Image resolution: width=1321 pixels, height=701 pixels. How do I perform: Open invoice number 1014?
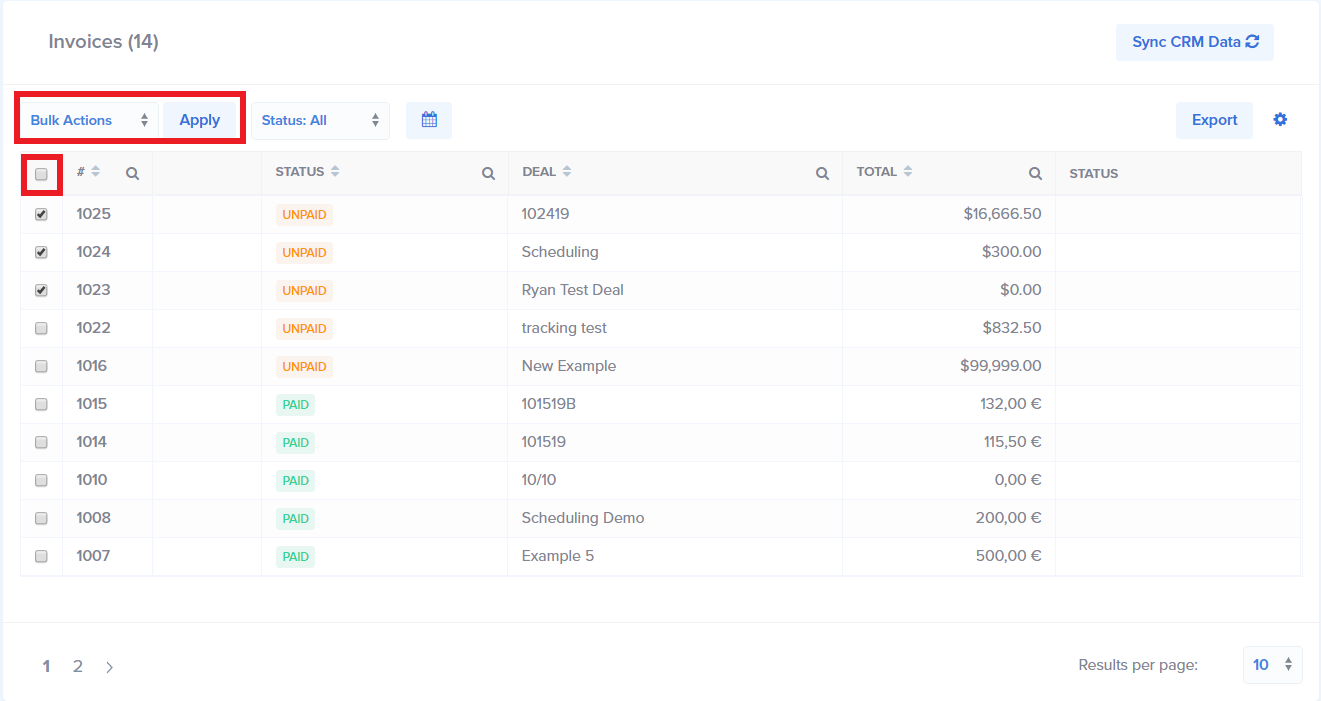(x=92, y=442)
